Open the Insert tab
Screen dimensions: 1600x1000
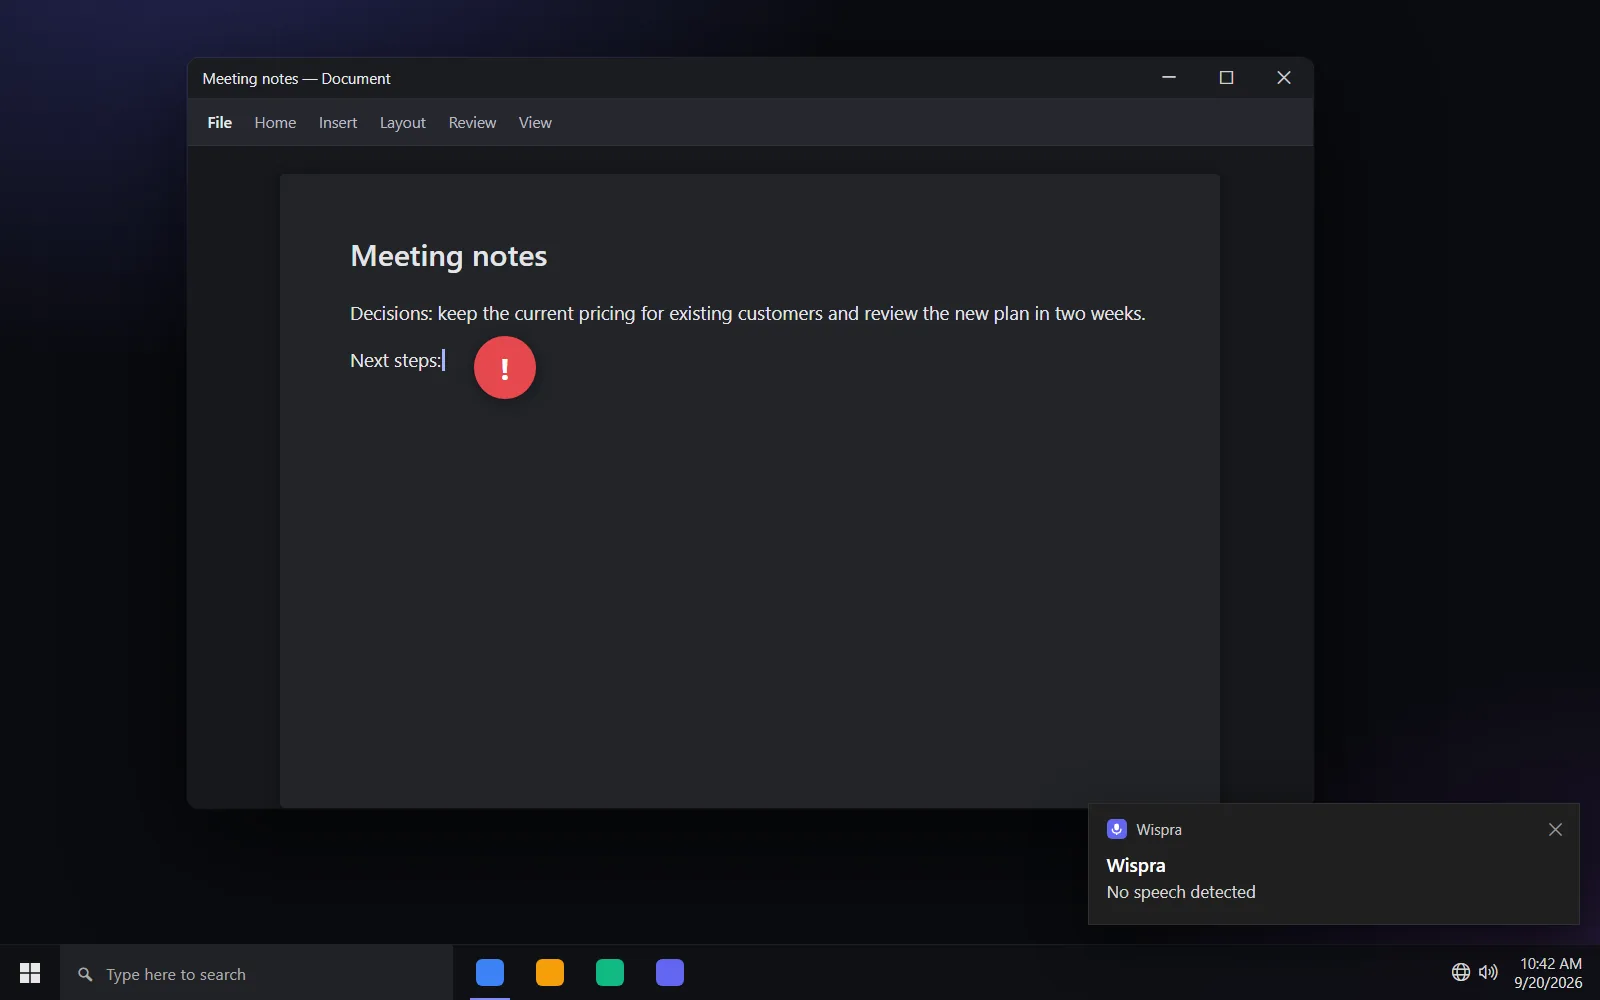(x=338, y=122)
